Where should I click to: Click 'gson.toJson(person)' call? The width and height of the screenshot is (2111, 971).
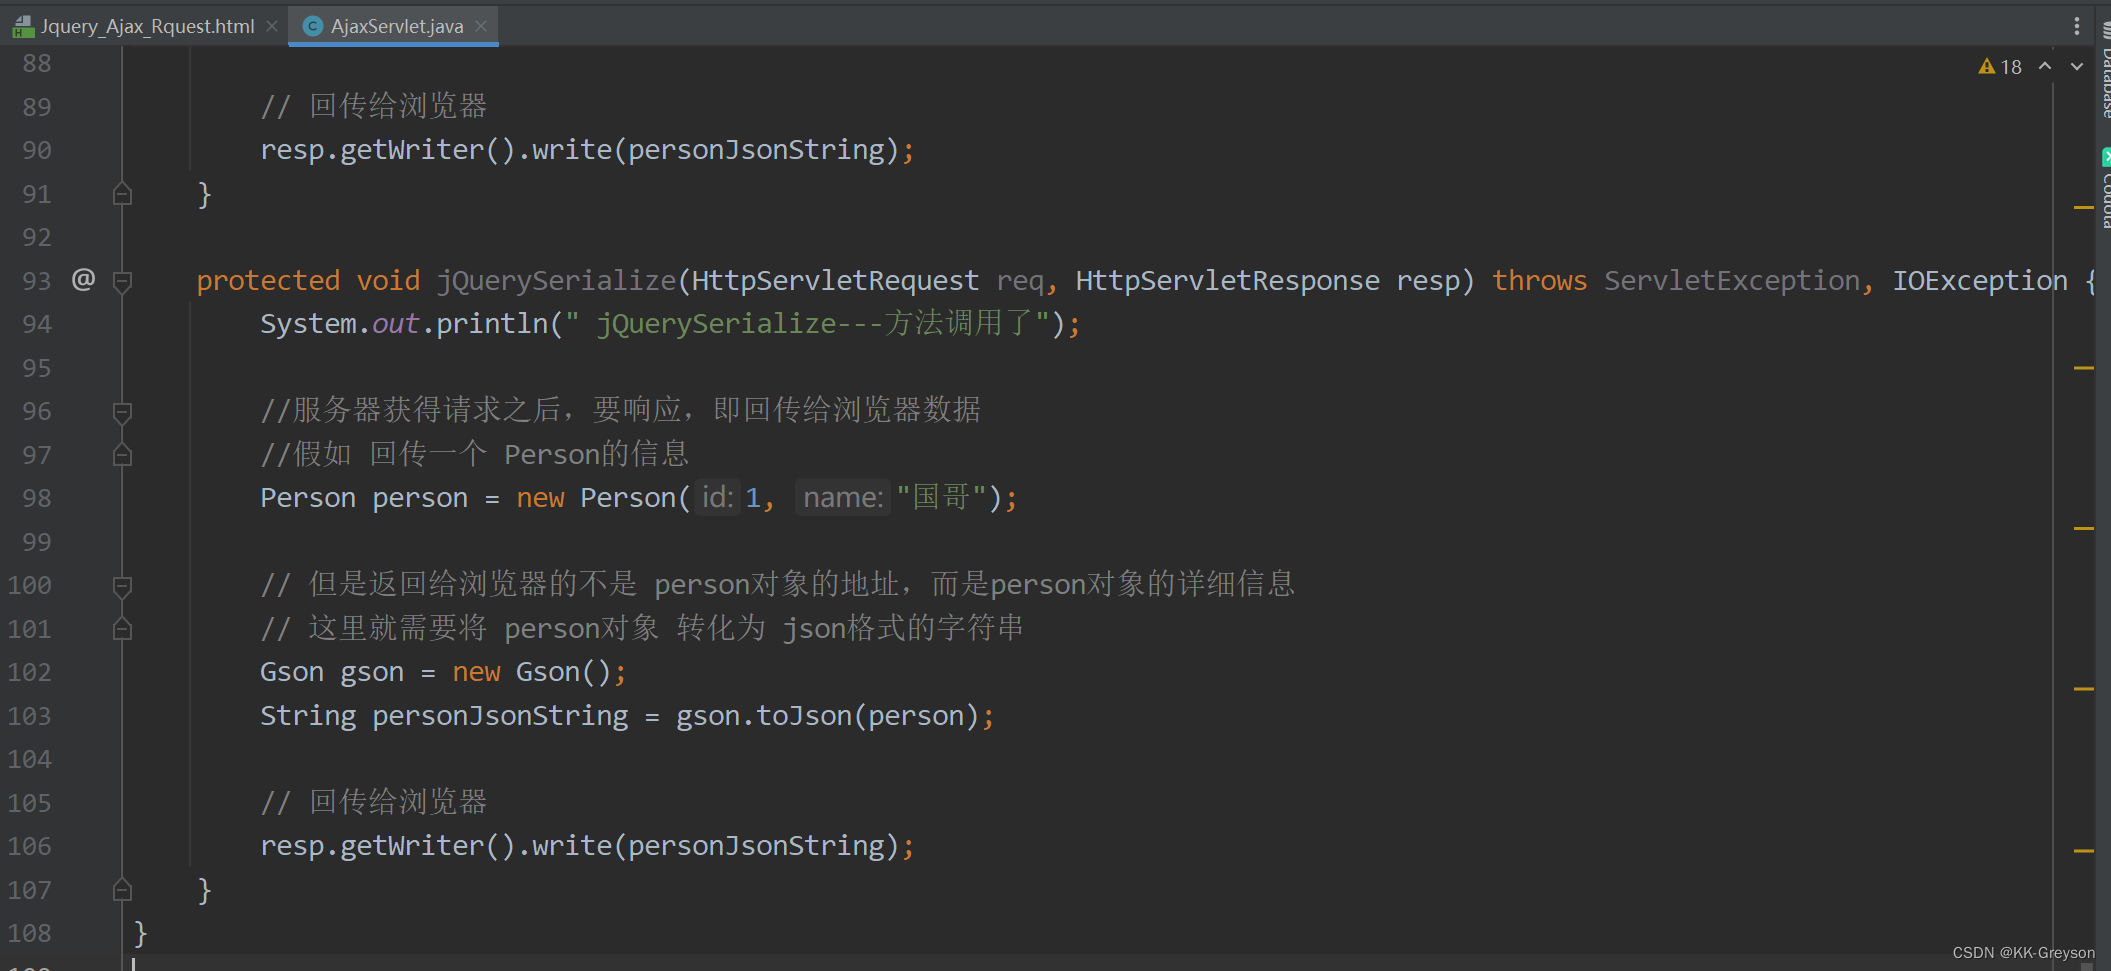tap(827, 716)
